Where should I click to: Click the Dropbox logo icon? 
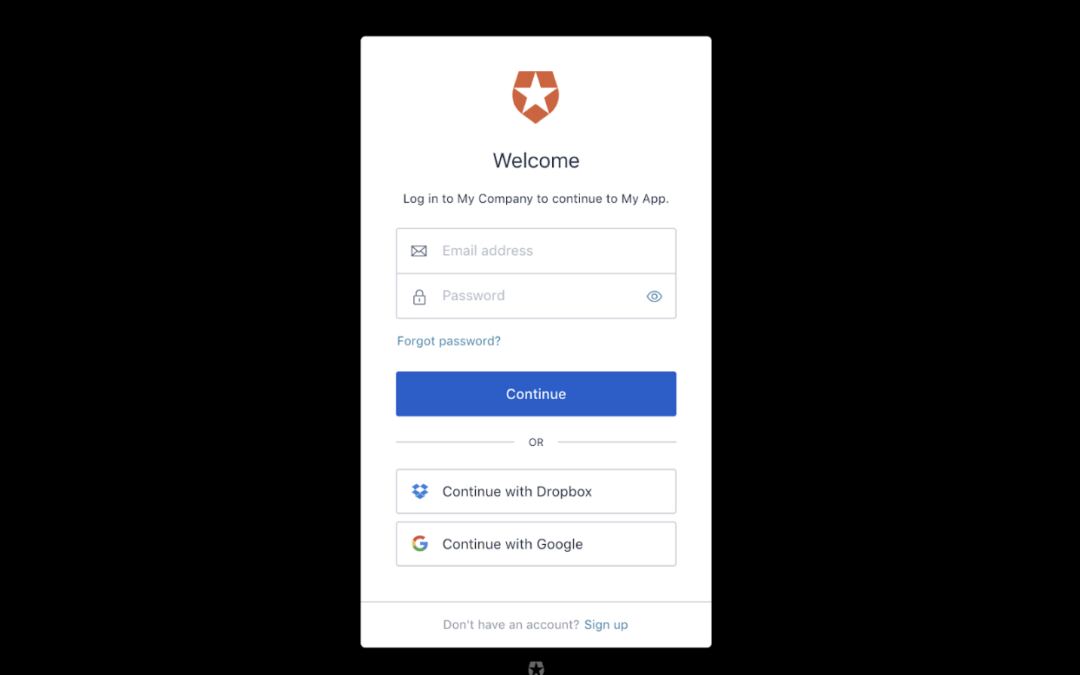click(419, 491)
